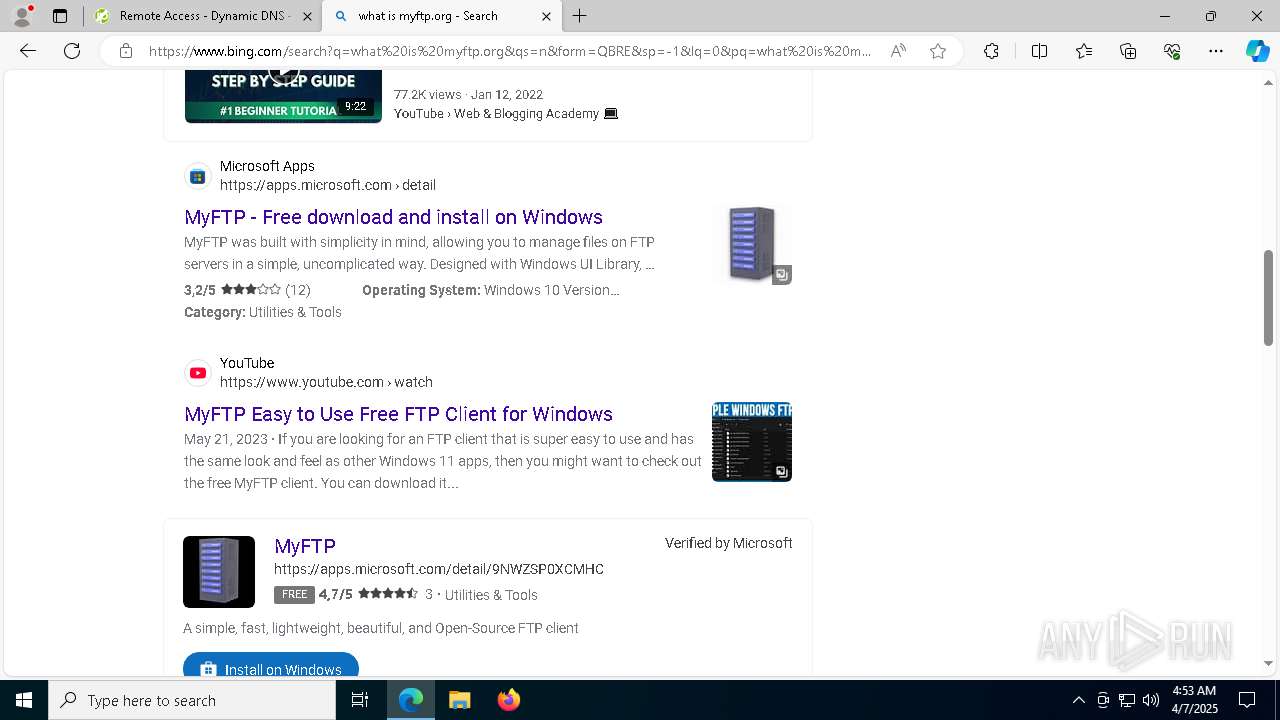Click page scrollbar down arrow
The width and height of the screenshot is (1280, 720).
pos(1268,663)
